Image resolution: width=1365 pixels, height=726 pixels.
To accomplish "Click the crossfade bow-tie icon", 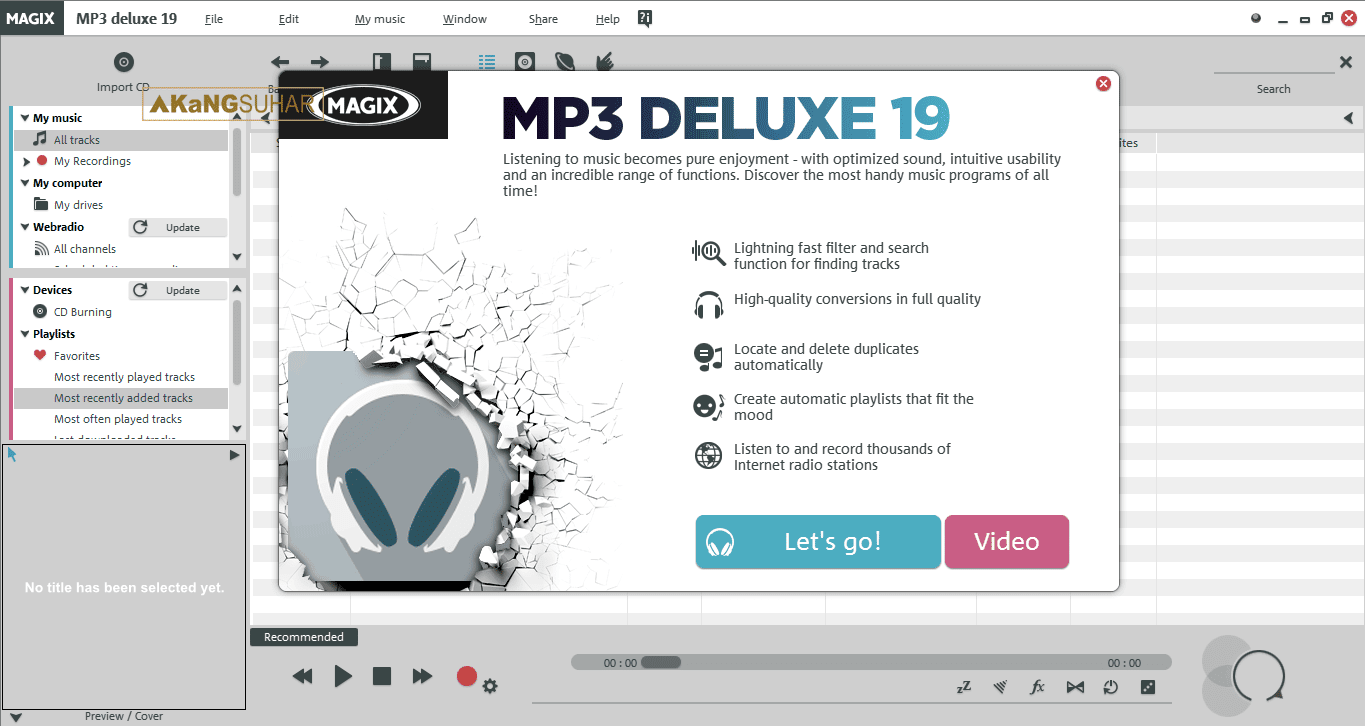I will [1075, 687].
